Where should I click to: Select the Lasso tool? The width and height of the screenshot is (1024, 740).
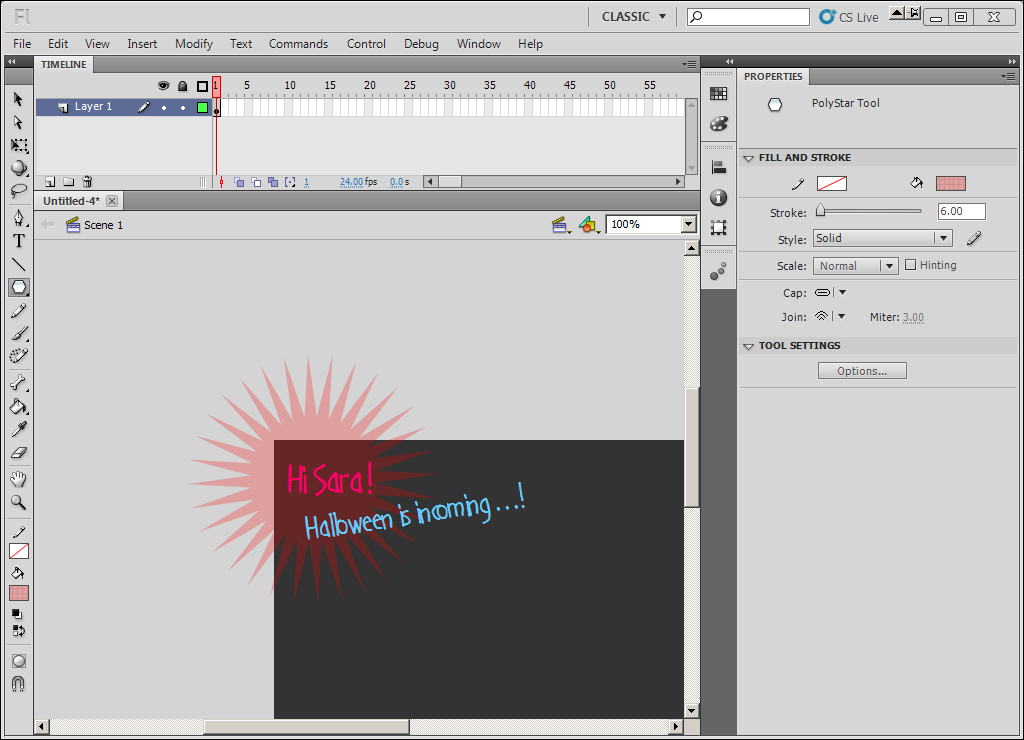click(x=19, y=191)
